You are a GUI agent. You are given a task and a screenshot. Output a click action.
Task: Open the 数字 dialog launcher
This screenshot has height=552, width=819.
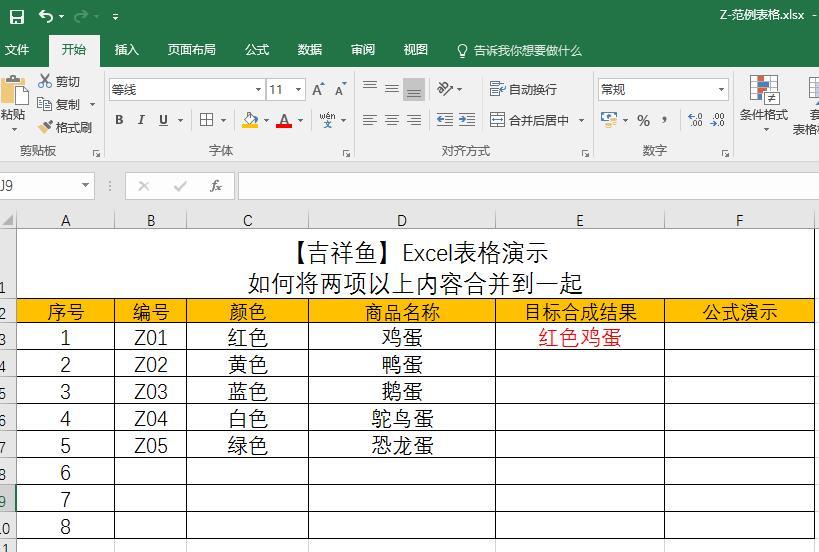(725, 153)
